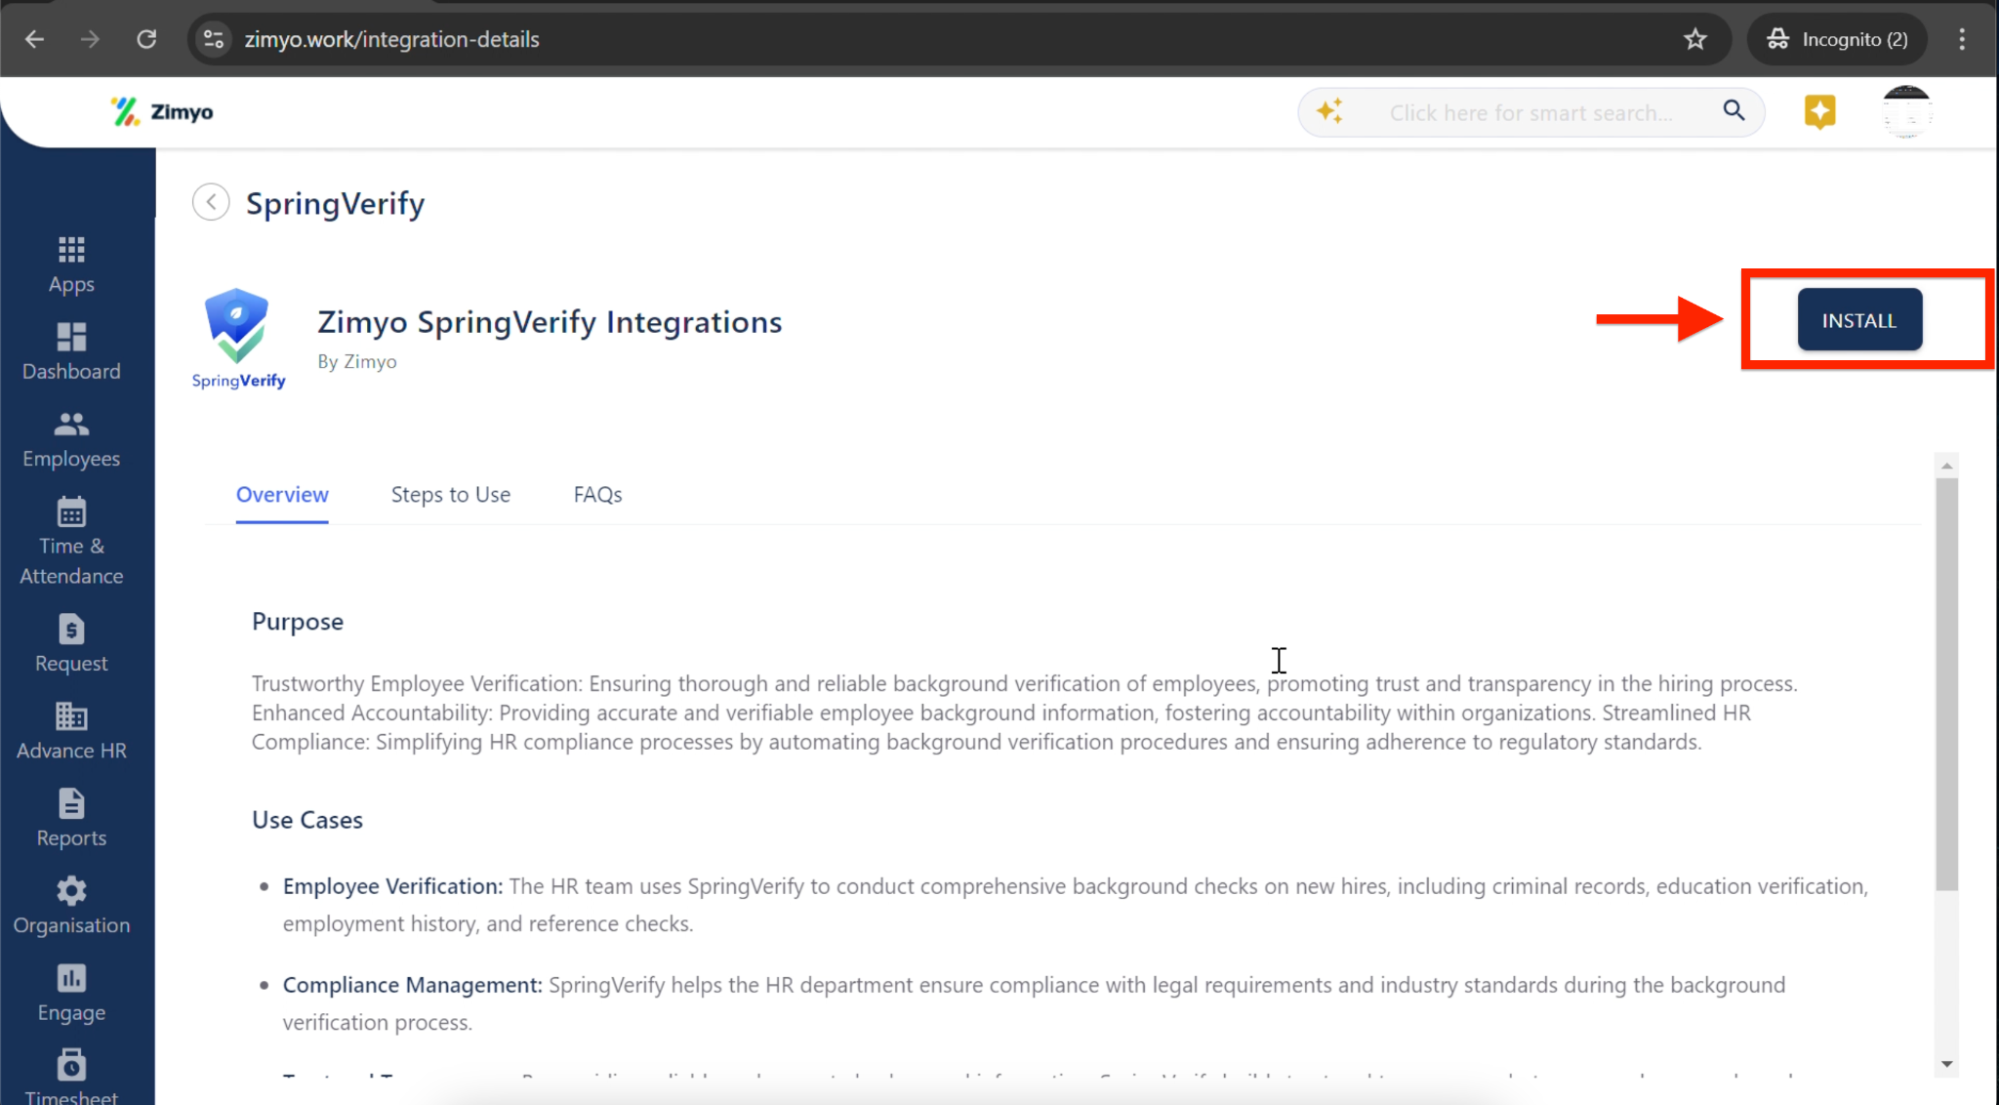Switch to the FAQs tab
This screenshot has width=1999, height=1105.
(597, 494)
